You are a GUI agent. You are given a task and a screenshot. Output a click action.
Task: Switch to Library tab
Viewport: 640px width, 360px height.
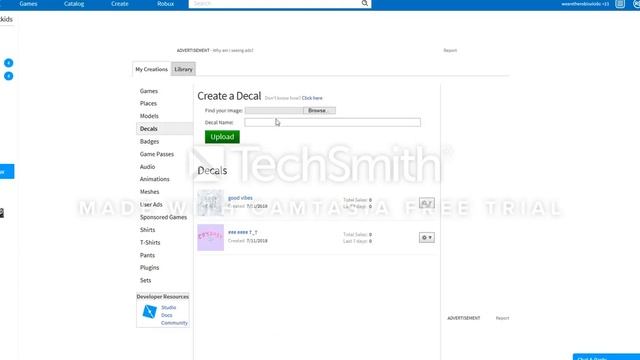coord(183,69)
